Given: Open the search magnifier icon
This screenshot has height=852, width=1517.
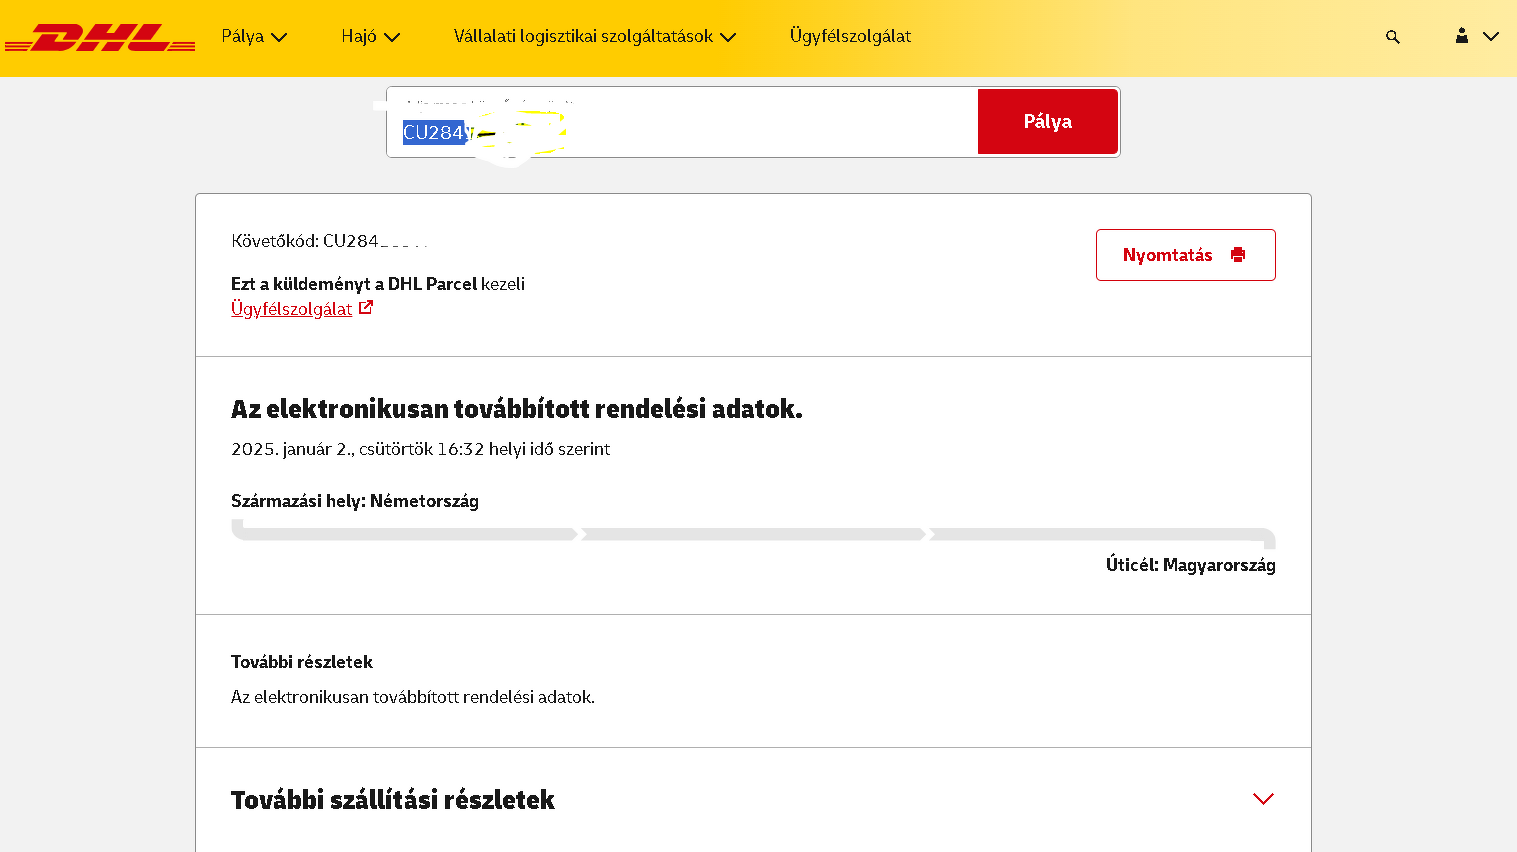Looking at the screenshot, I should coord(1393,37).
